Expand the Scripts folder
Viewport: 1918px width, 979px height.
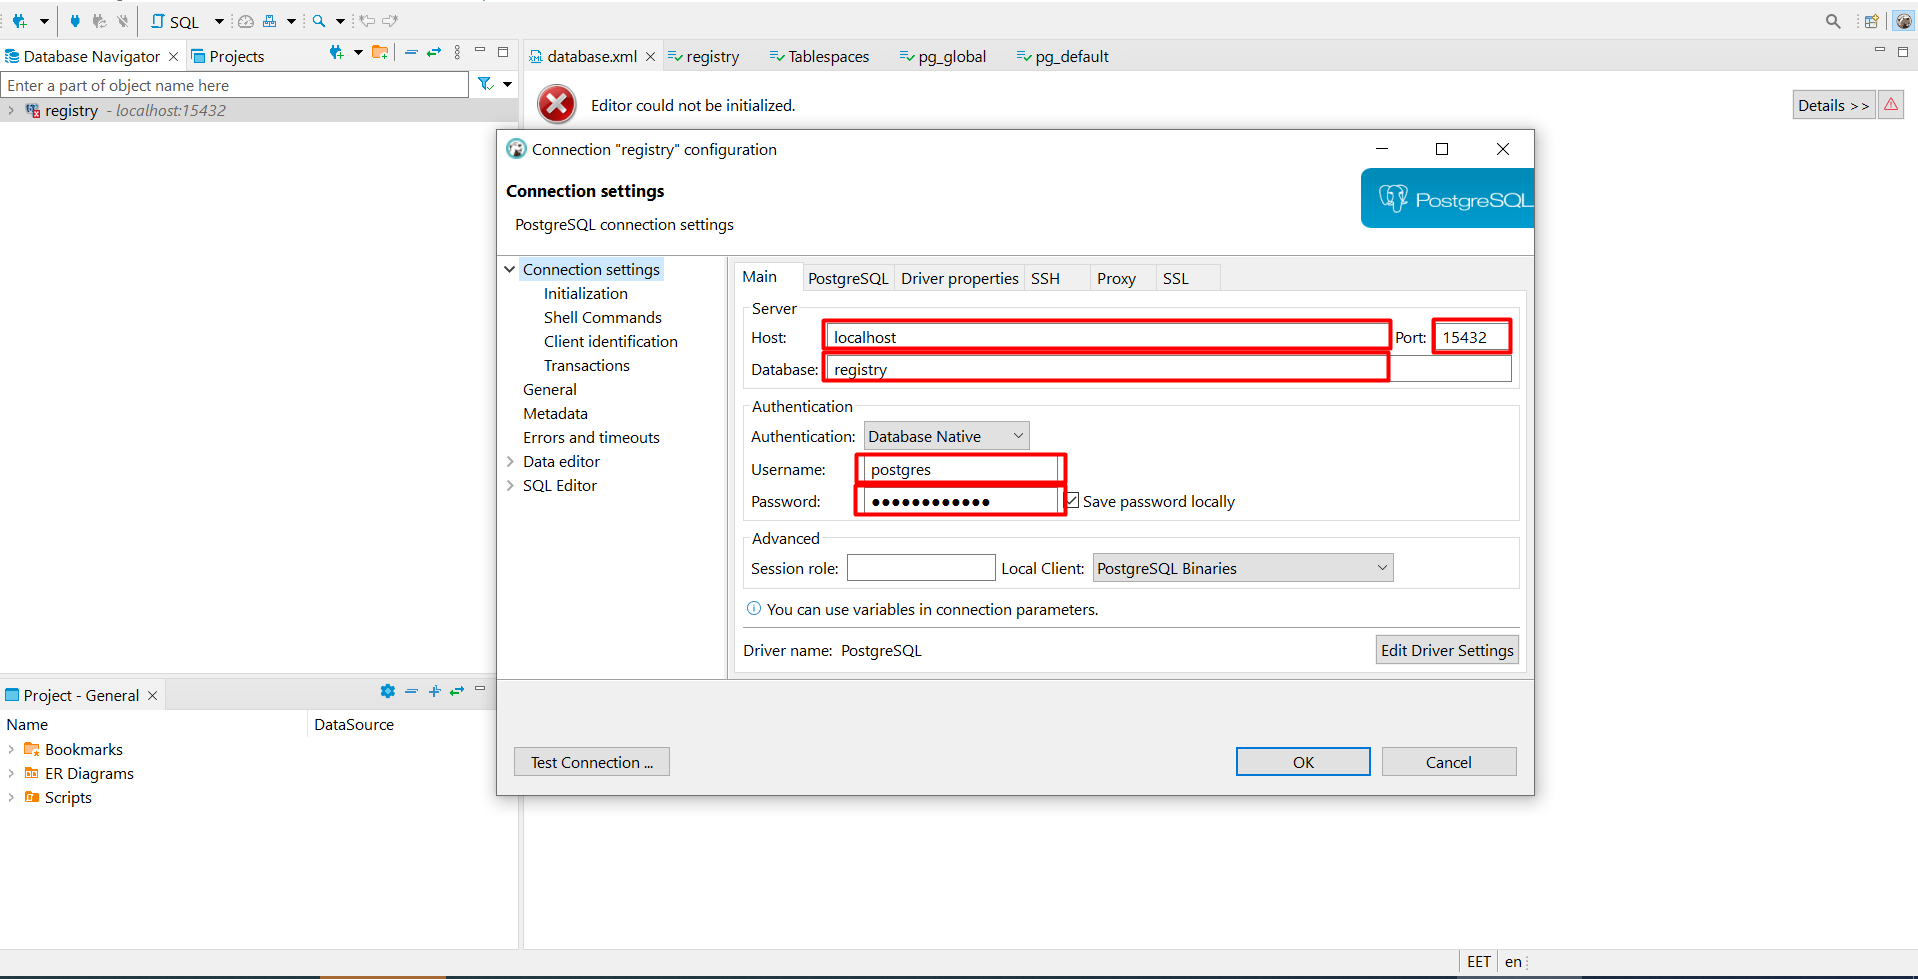pyautogui.click(x=11, y=797)
